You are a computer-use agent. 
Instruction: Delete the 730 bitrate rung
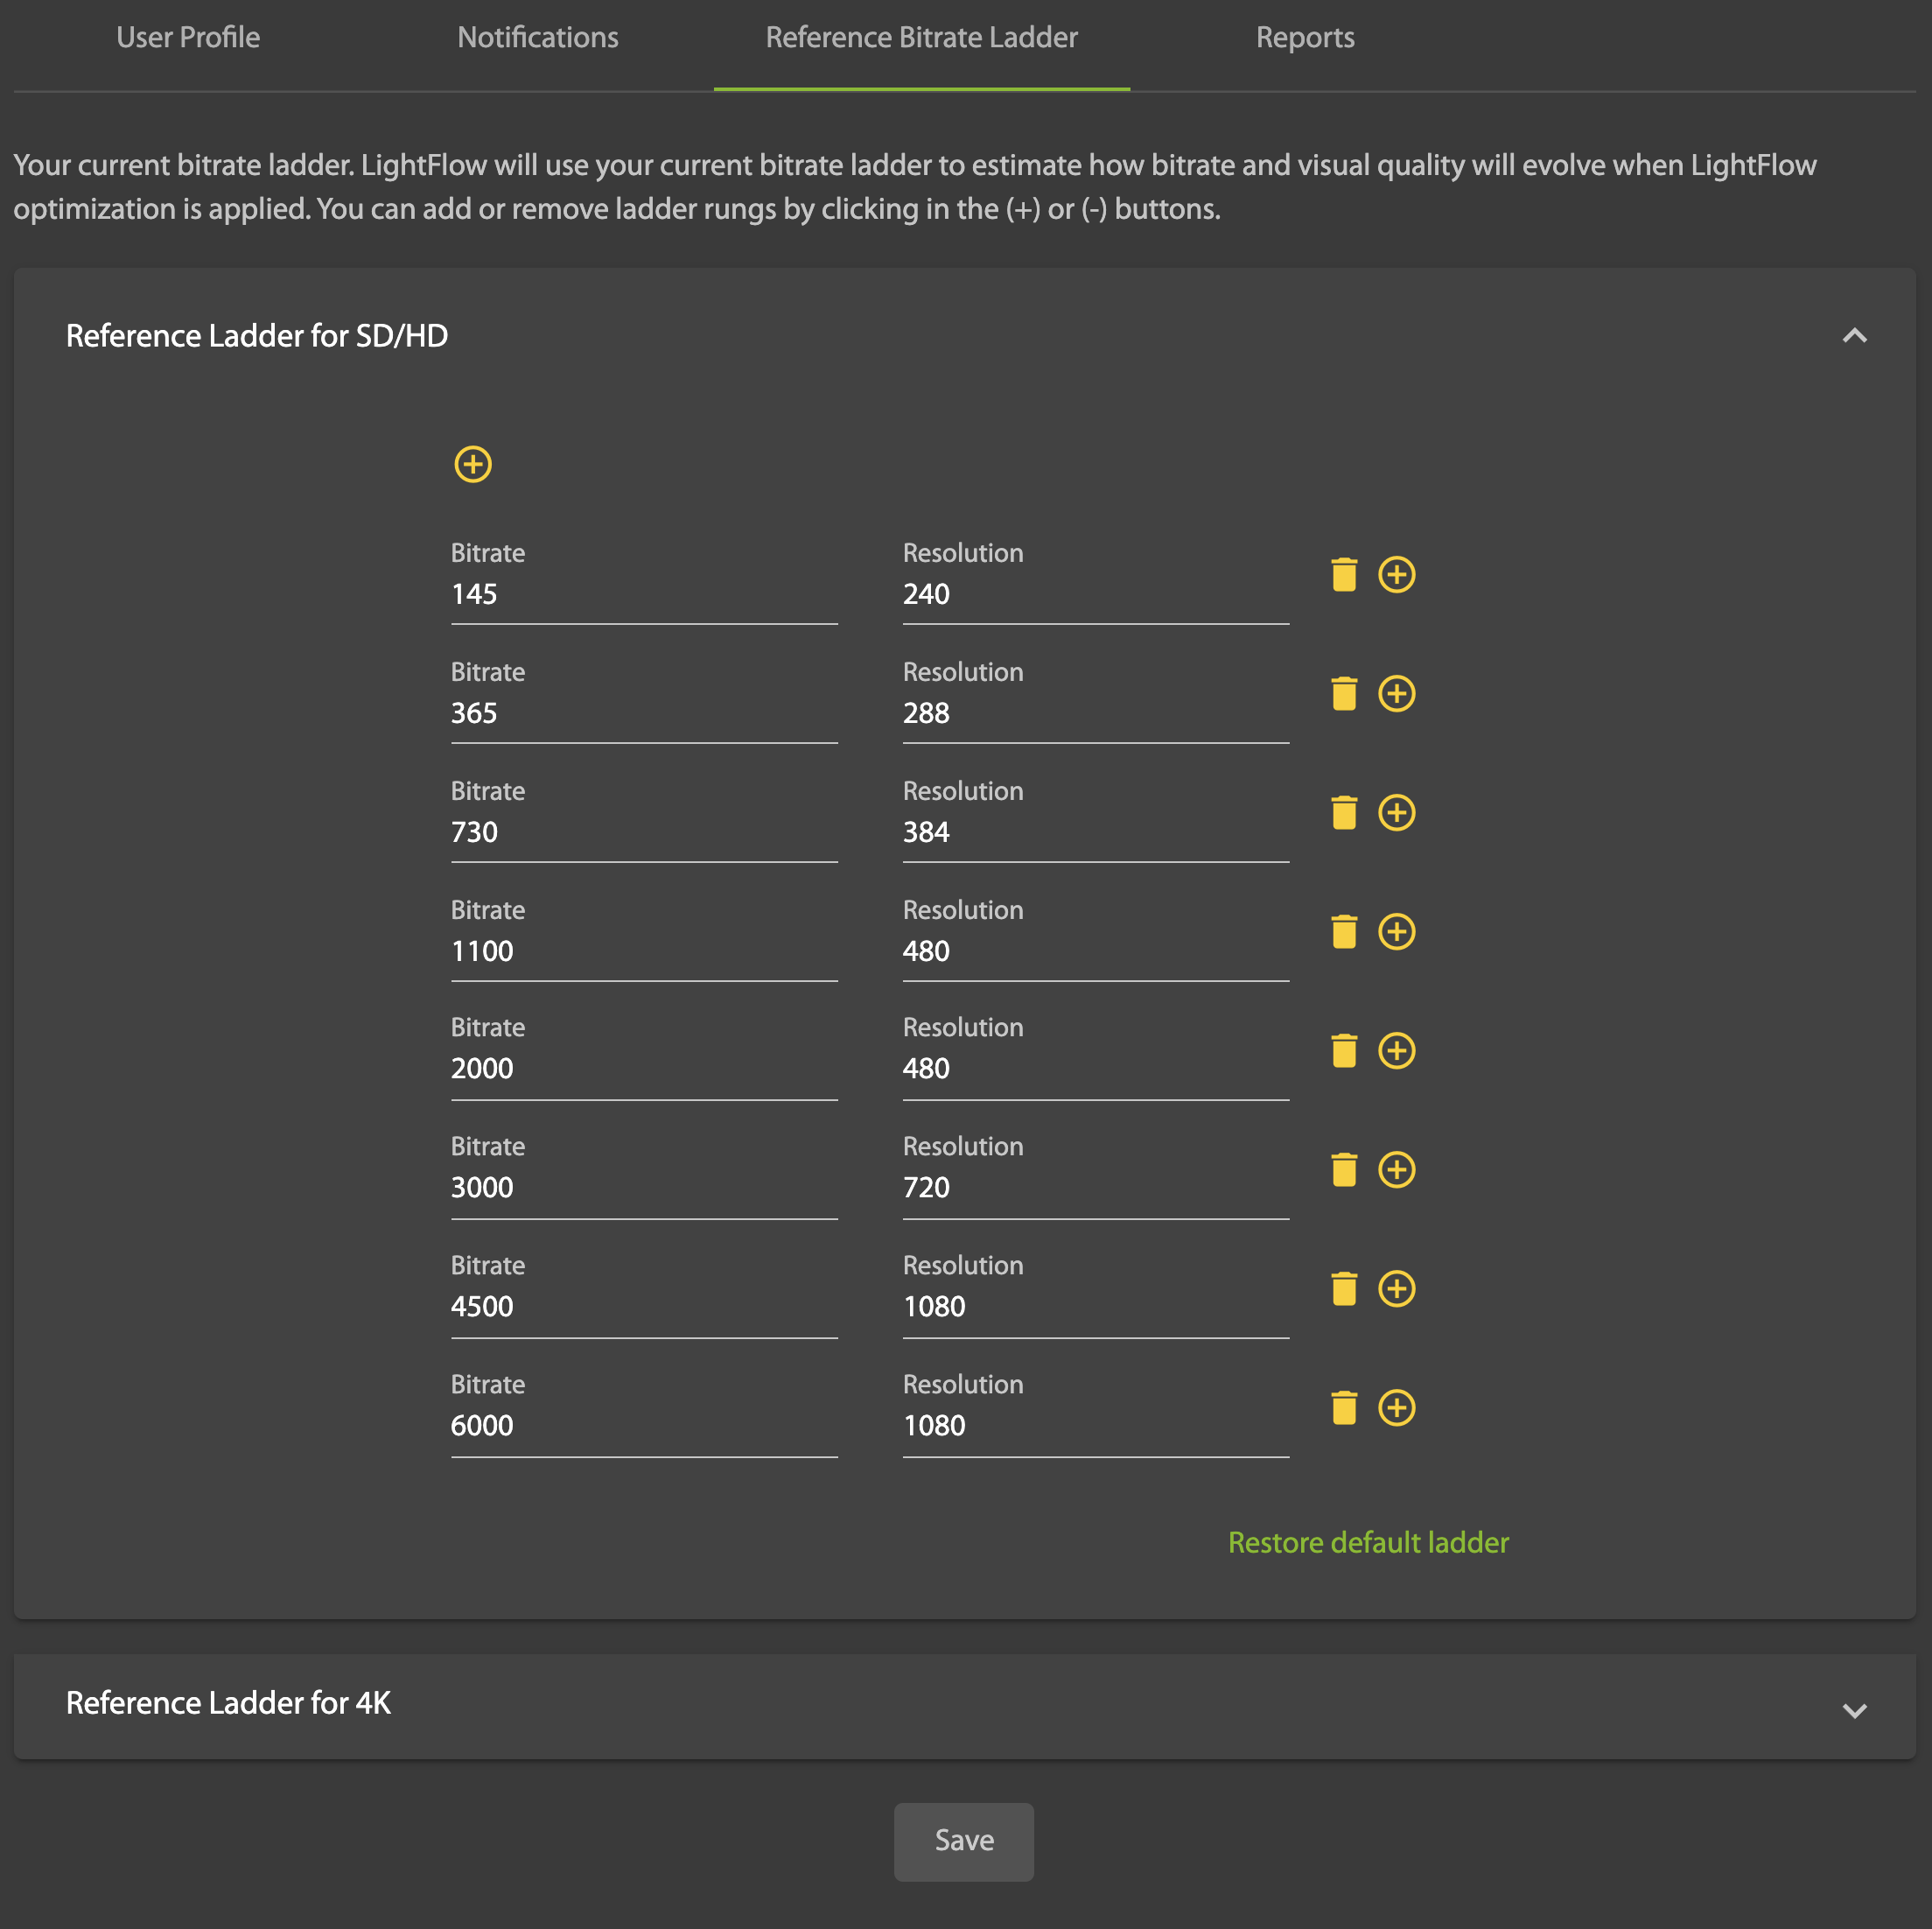(x=1344, y=813)
